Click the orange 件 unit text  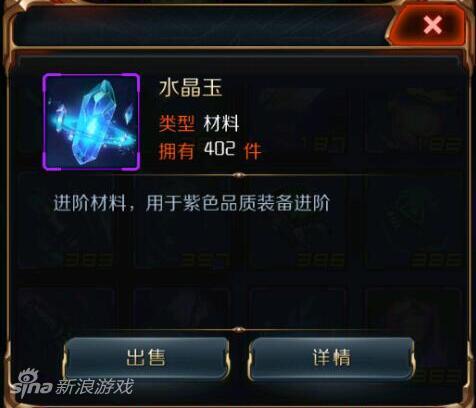coord(253,151)
